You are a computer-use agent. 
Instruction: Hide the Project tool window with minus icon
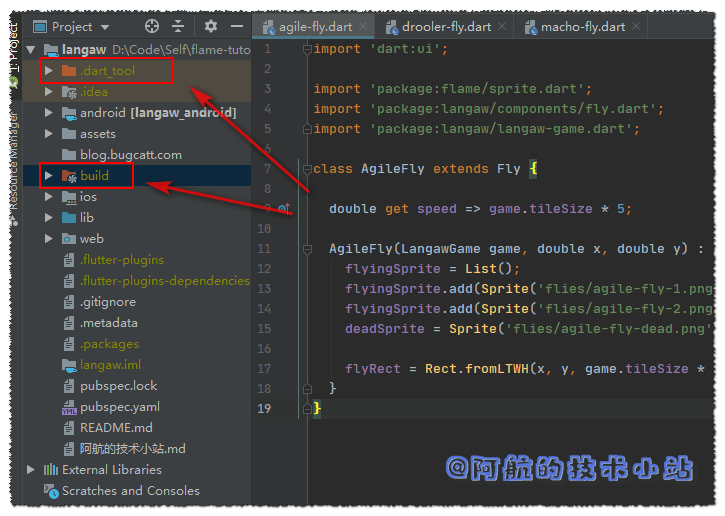coord(235,27)
